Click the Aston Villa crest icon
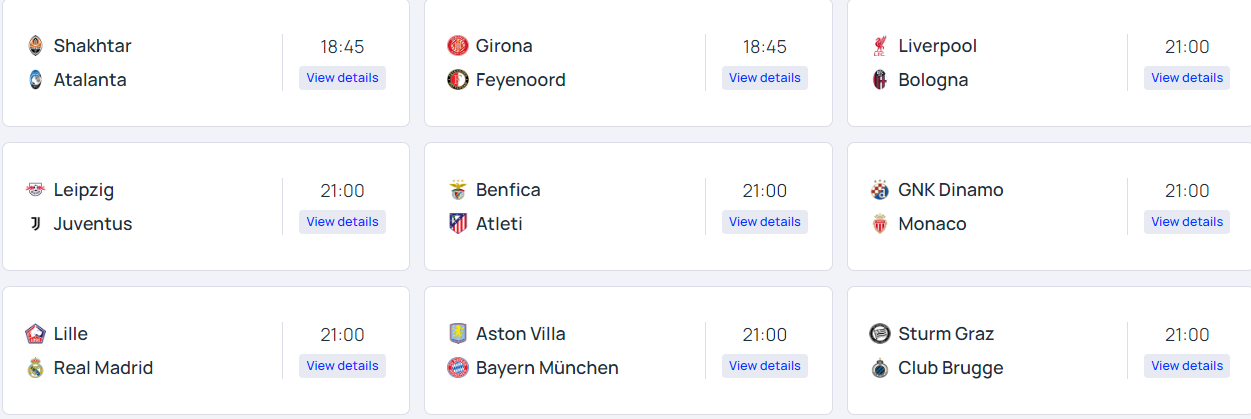 pos(458,334)
